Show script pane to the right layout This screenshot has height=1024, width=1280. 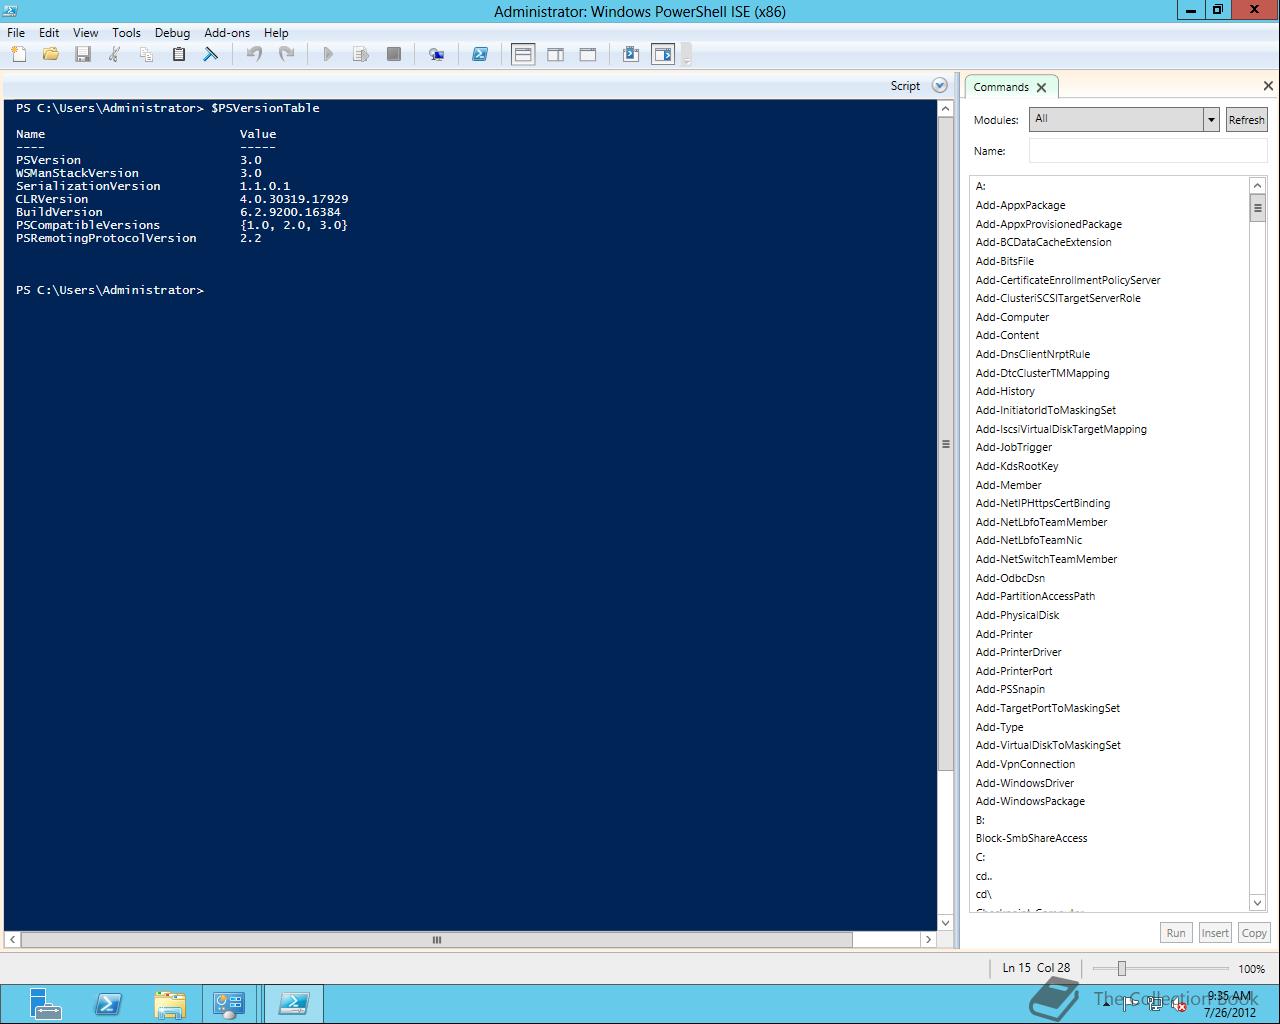tap(556, 54)
